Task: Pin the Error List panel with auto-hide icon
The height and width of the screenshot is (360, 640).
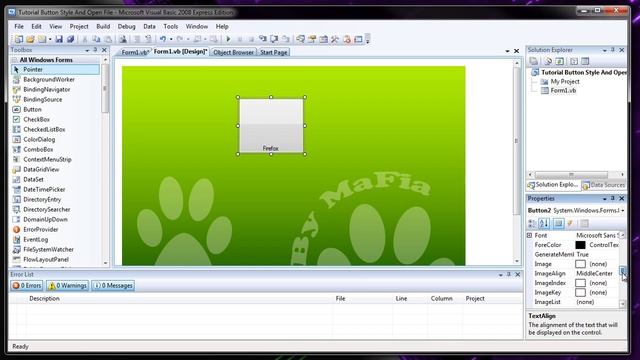Action: pyautogui.click(x=509, y=274)
